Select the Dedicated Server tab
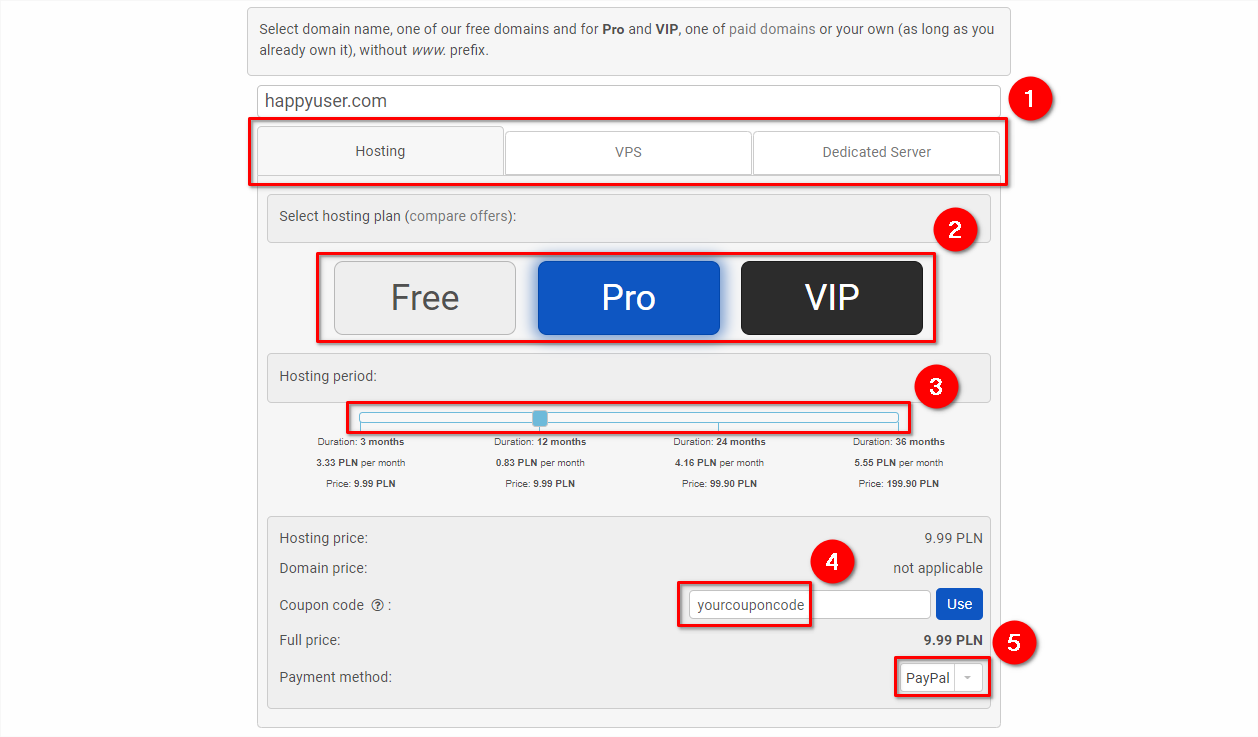This screenshot has width=1258, height=737. (x=876, y=153)
